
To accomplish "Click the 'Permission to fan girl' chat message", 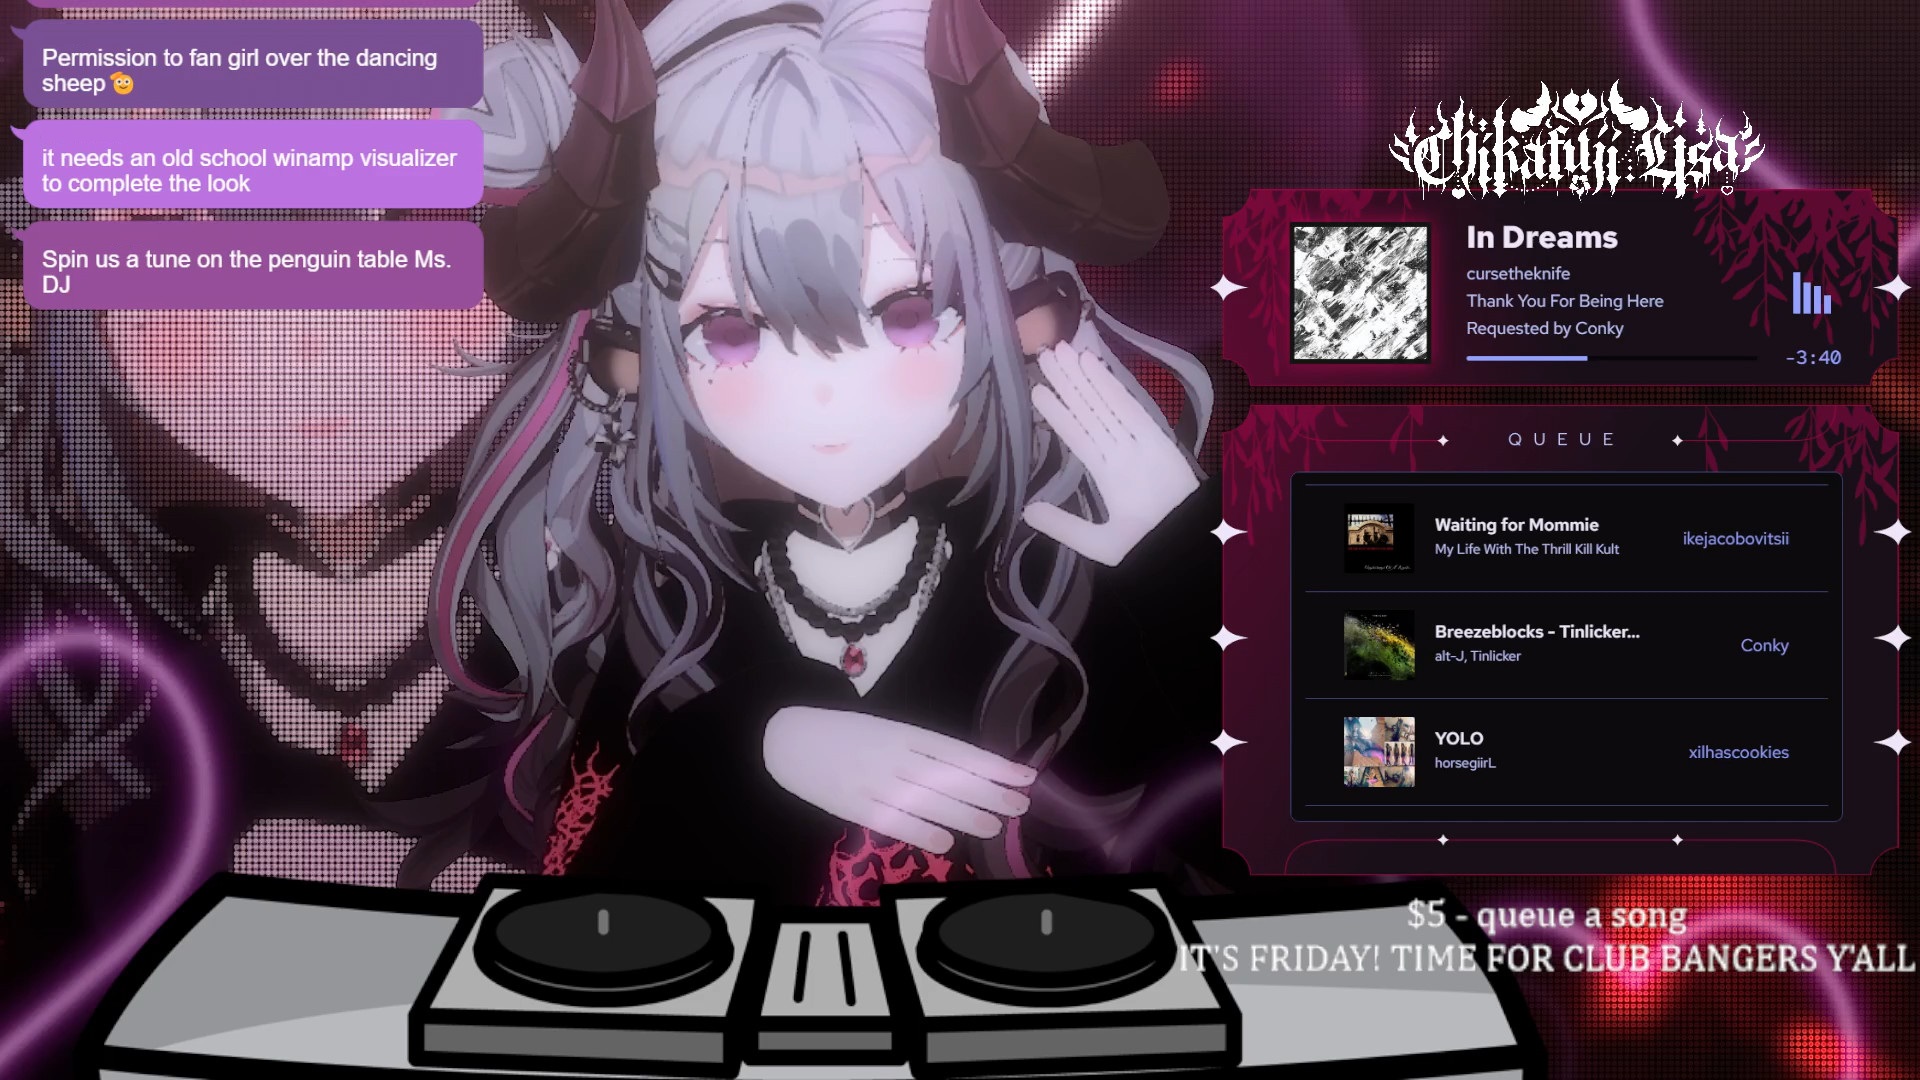I will pyautogui.click(x=253, y=65).
